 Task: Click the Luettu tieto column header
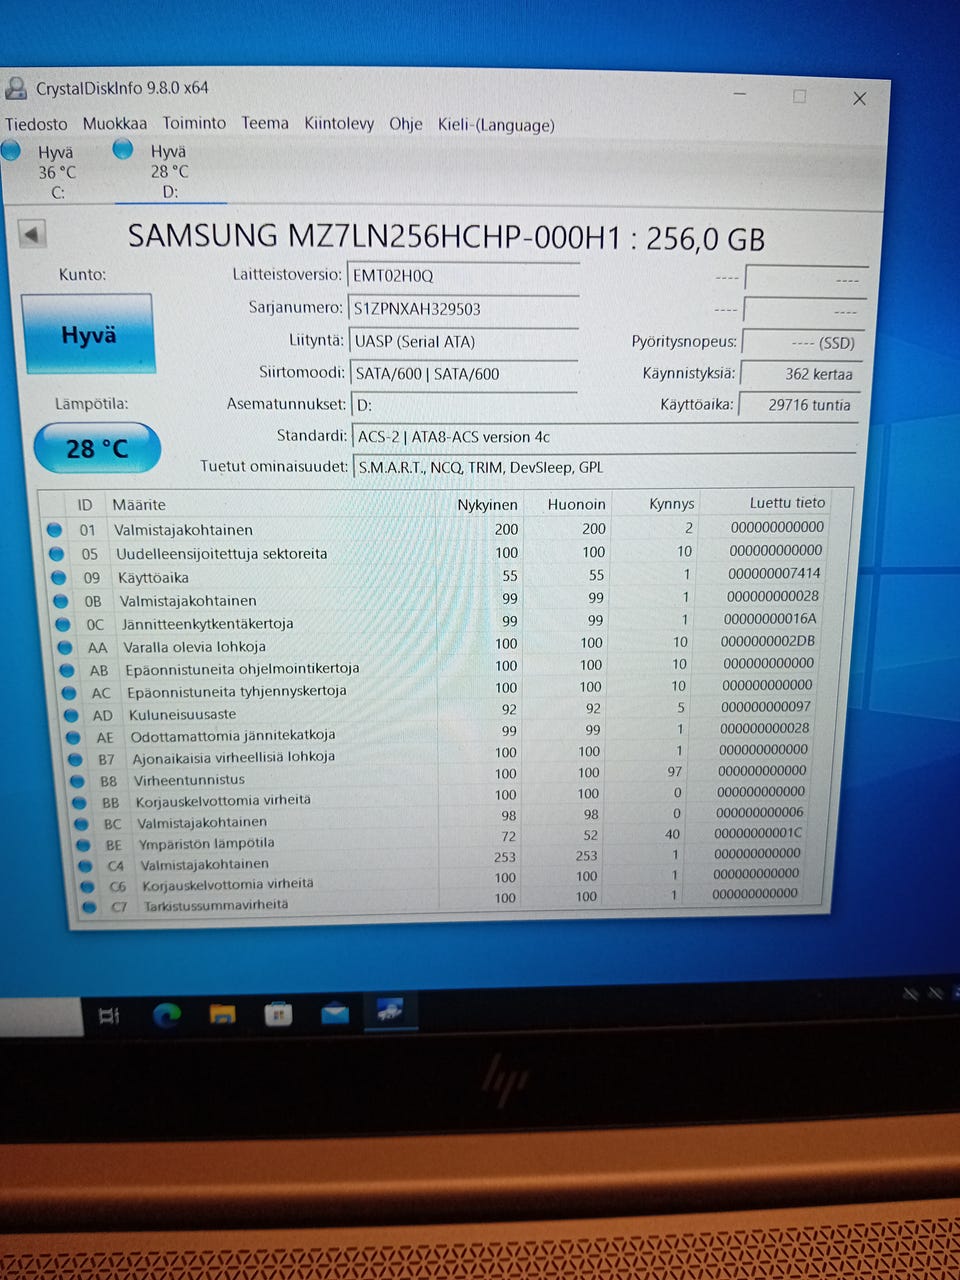tap(787, 503)
